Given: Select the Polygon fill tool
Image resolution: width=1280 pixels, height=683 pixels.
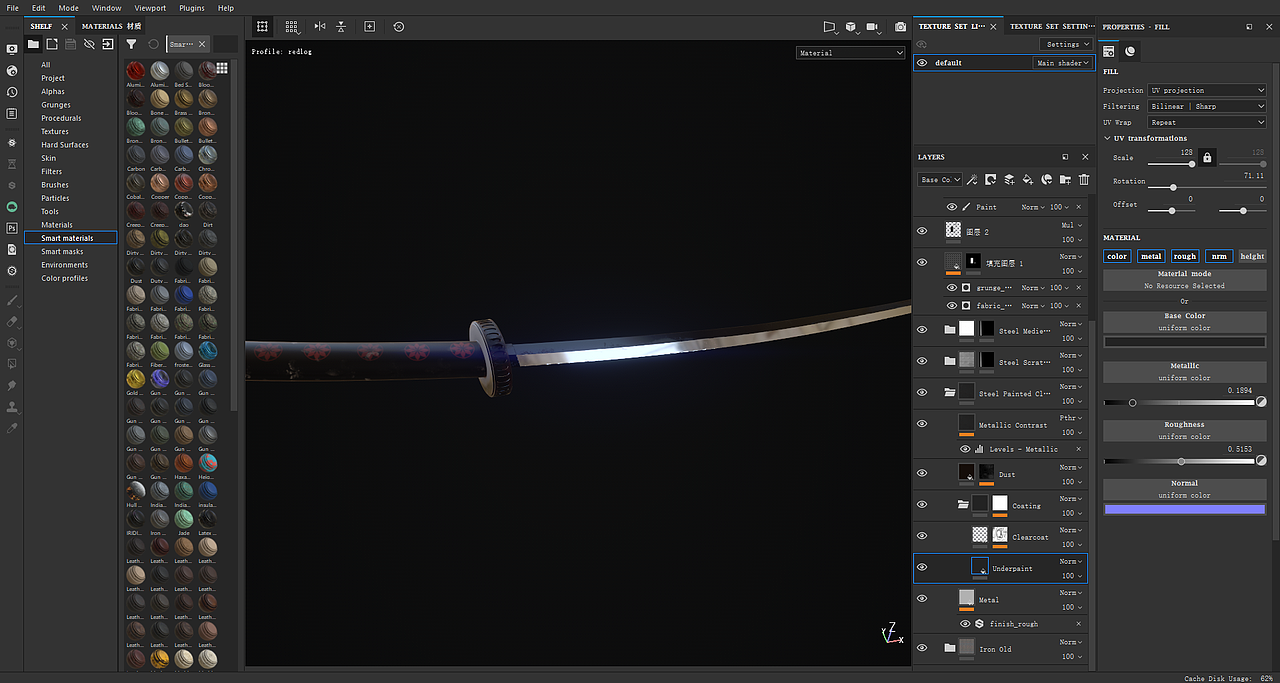Looking at the screenshot, I should [12, 364].
